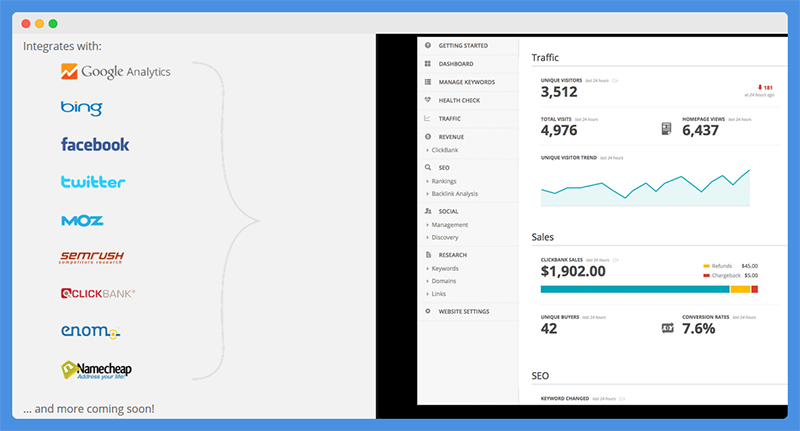Click the Homepage Views document icon
Image resolution: width=800 pixels, height=431 pixels.
coord(666,129)
